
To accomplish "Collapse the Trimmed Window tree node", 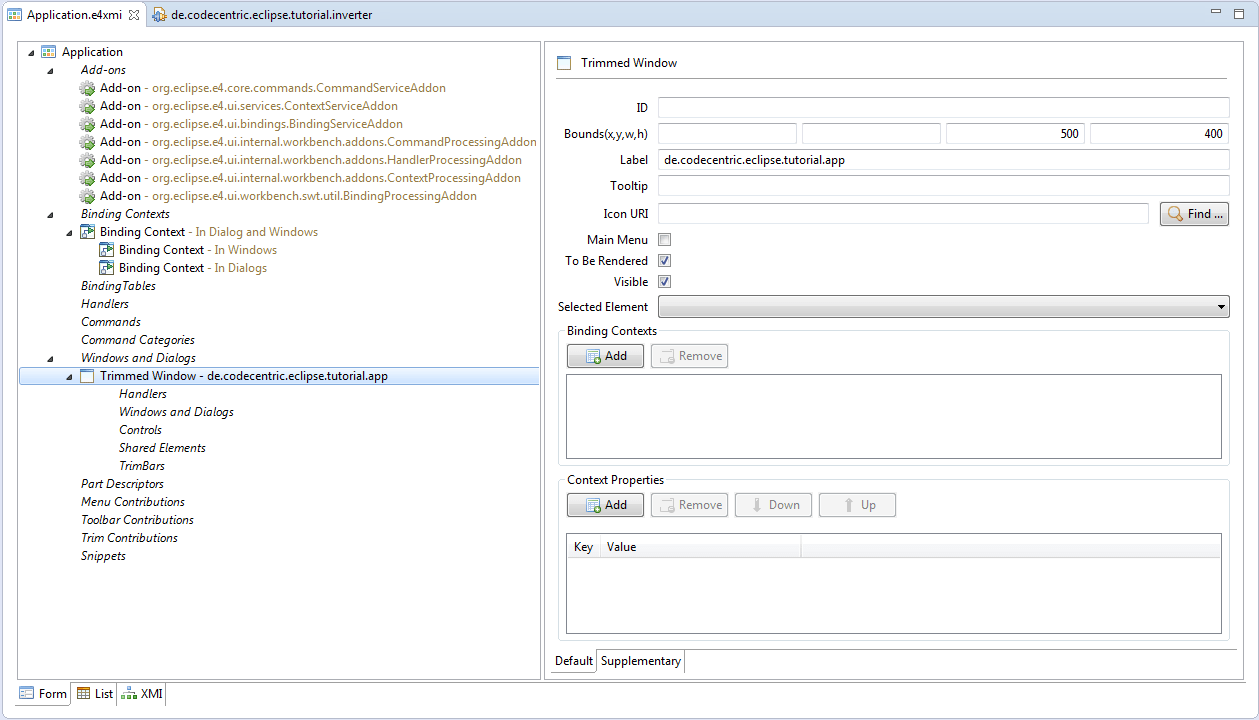I will (x=69, y=377).
